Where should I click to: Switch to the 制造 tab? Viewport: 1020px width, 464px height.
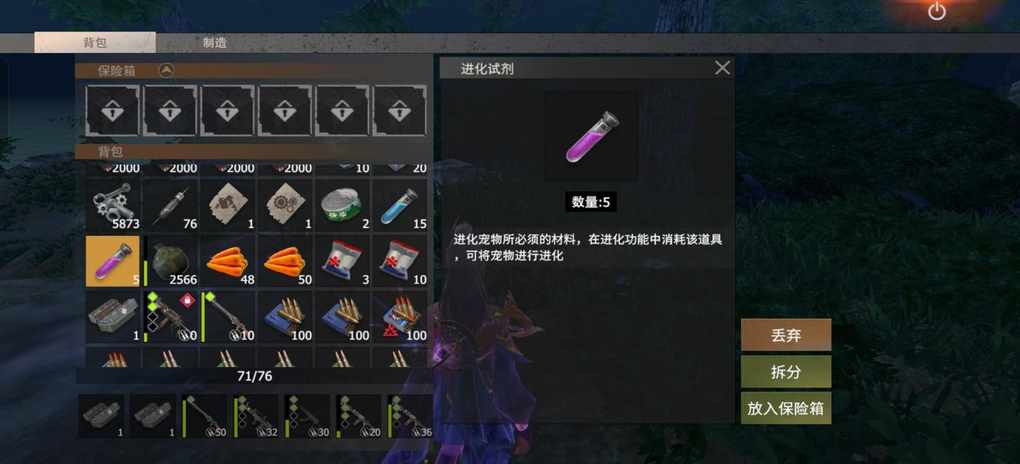(215, 43)
